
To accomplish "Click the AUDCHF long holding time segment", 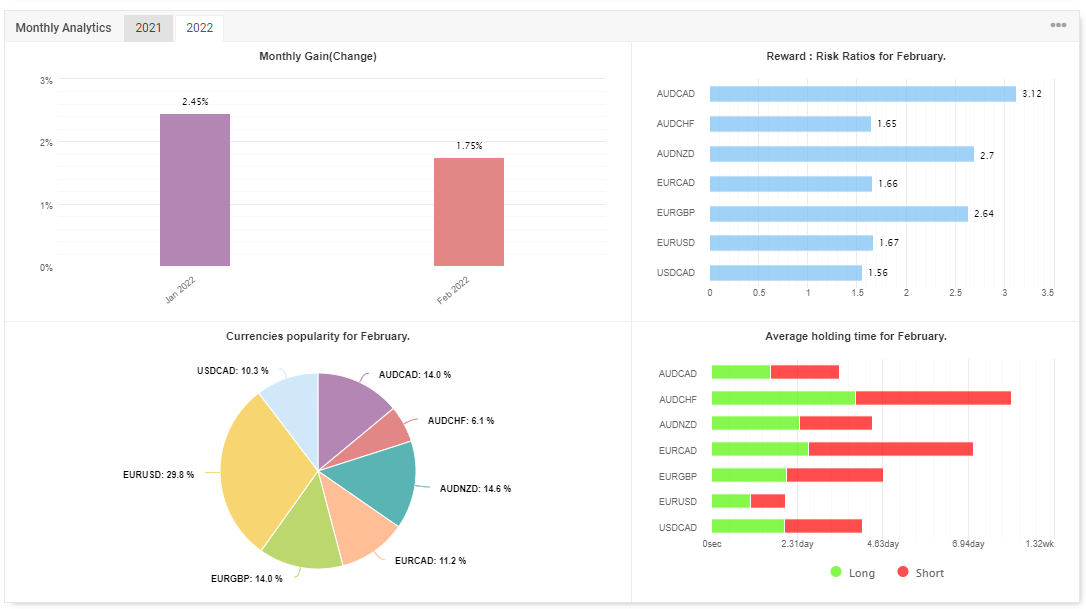I will pos(783,398).
